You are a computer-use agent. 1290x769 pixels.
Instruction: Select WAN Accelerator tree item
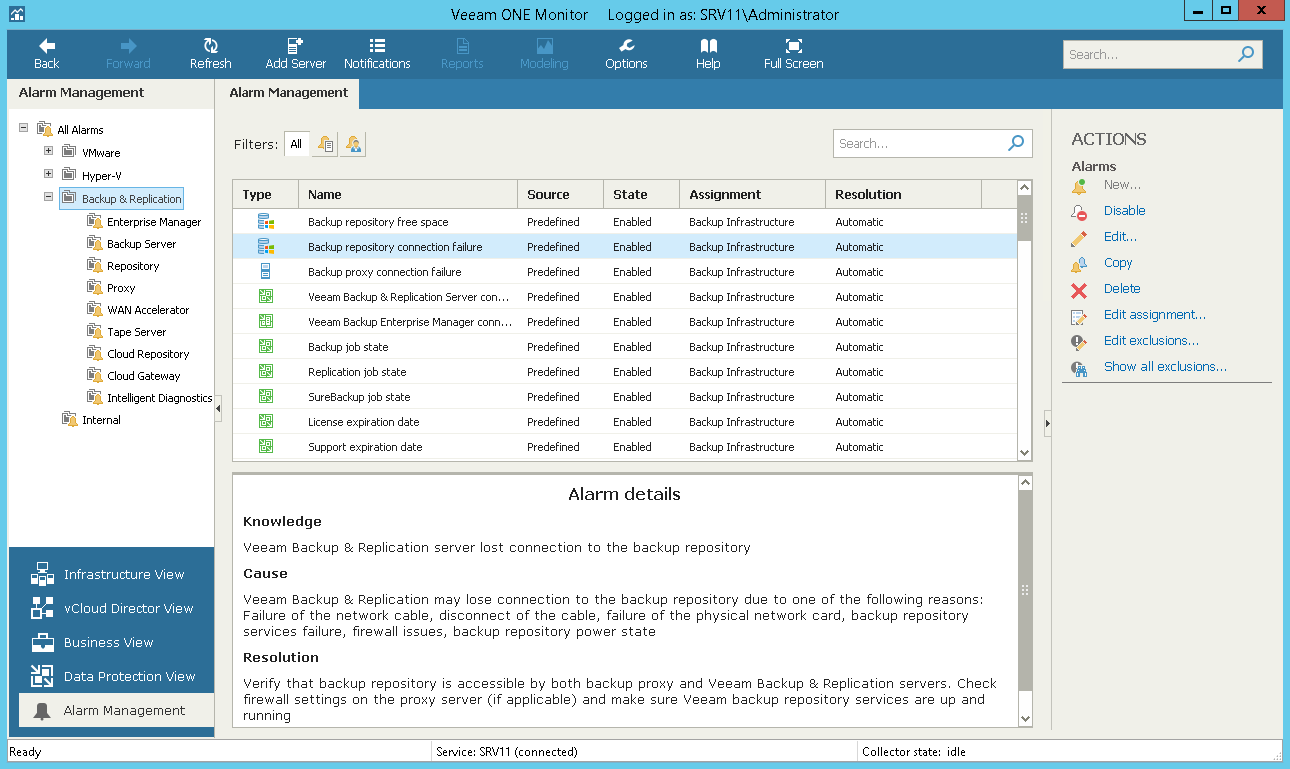148,310
